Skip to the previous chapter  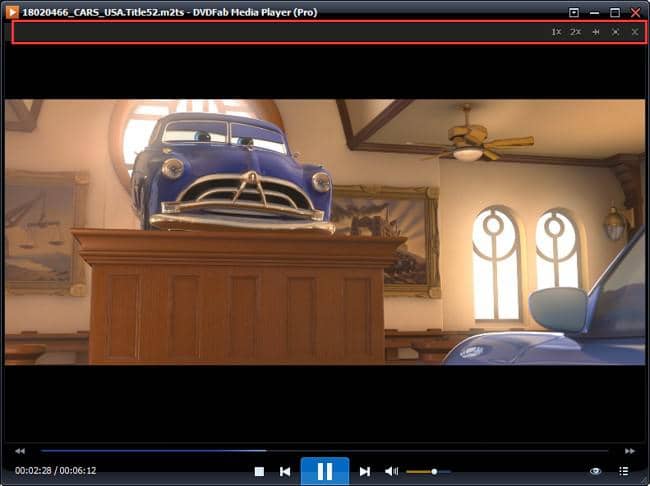pos(285,471)
